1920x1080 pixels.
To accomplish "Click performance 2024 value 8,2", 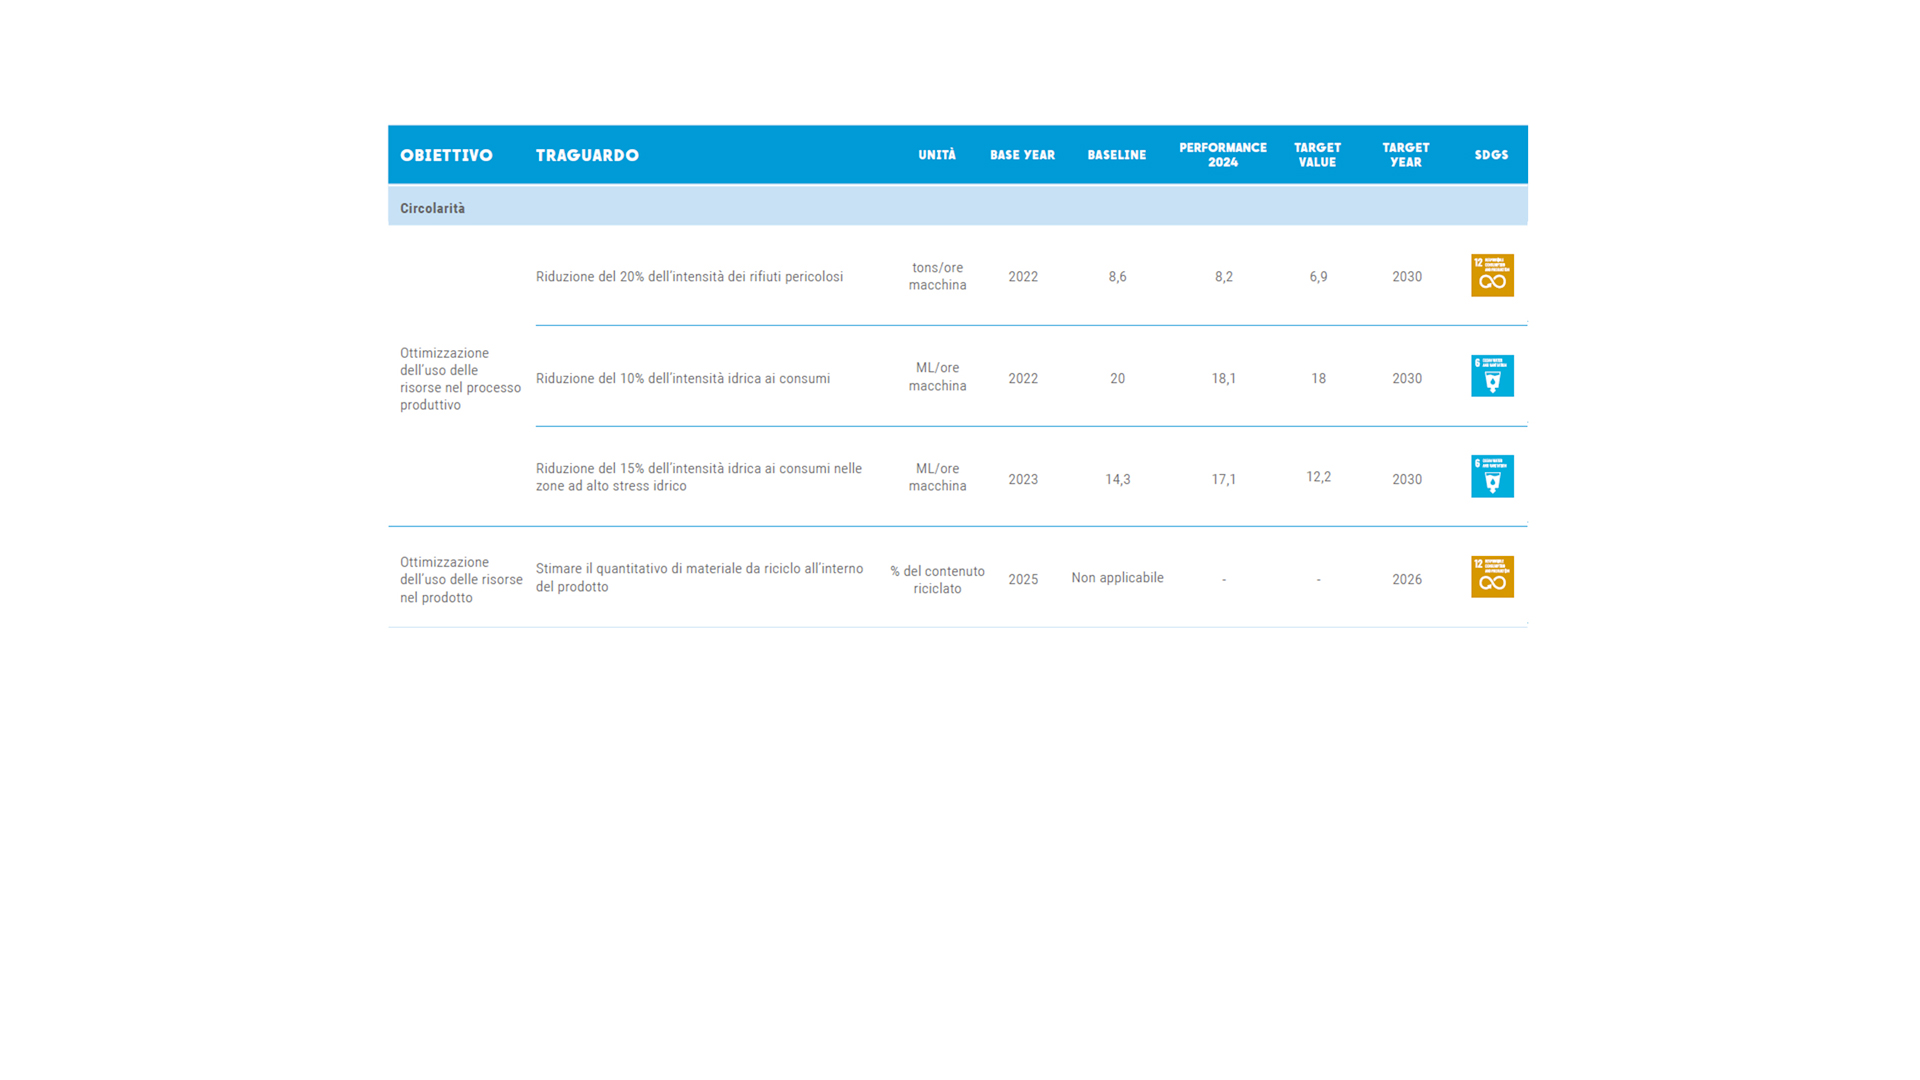I will tap(1223, 277).
